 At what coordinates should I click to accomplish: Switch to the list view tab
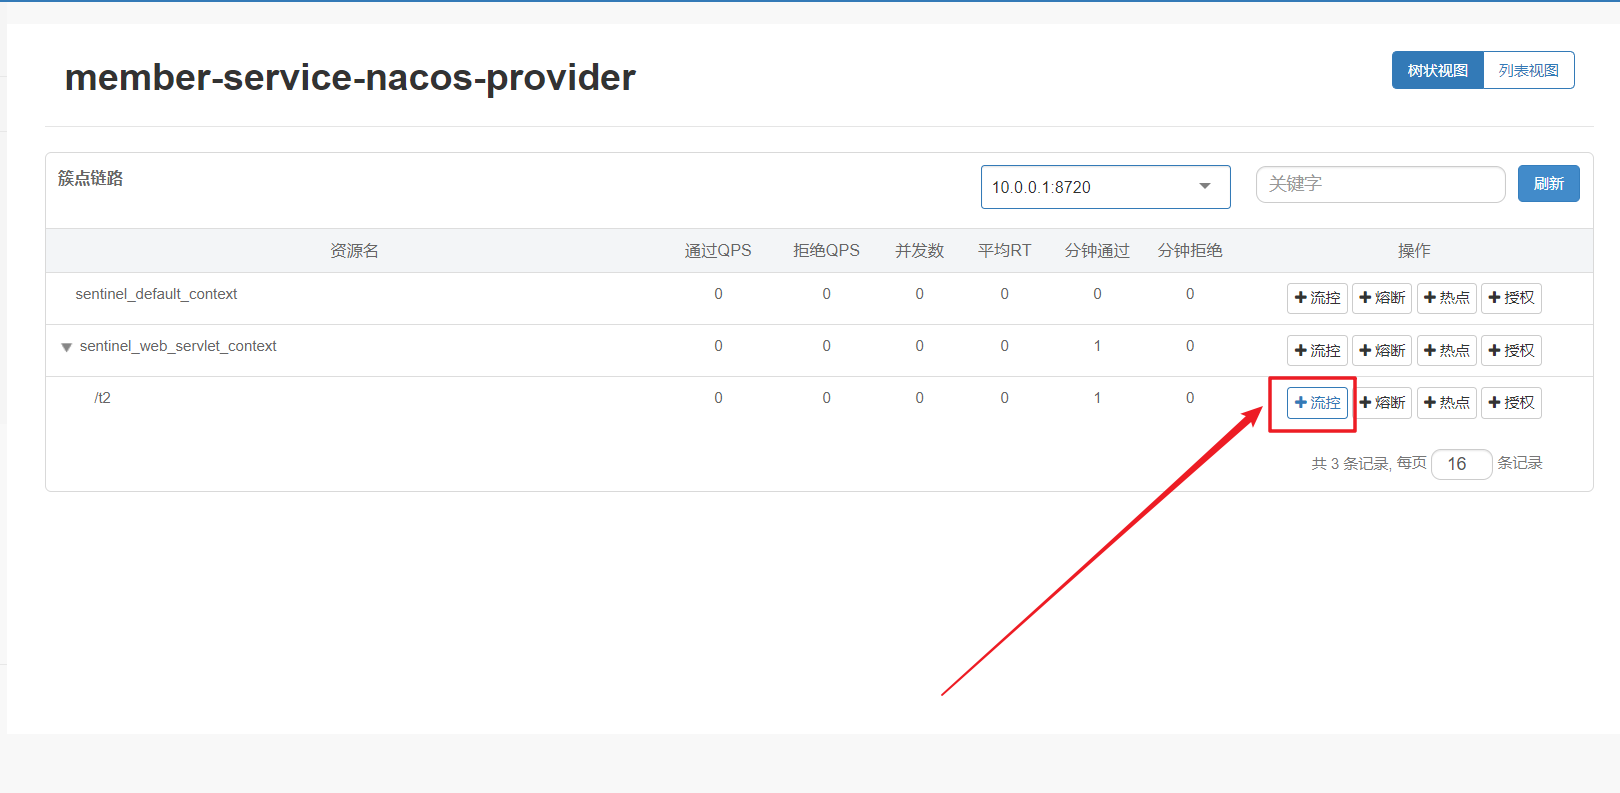[x=1528, y=71]
